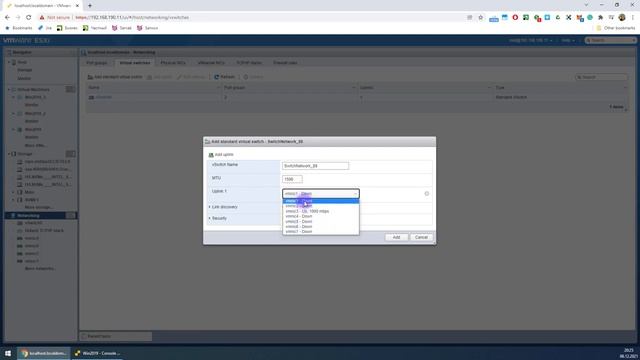Screen dimensions: 640x360
Task: Open the Firewall rules tab
Action: [x=285, y=63]
